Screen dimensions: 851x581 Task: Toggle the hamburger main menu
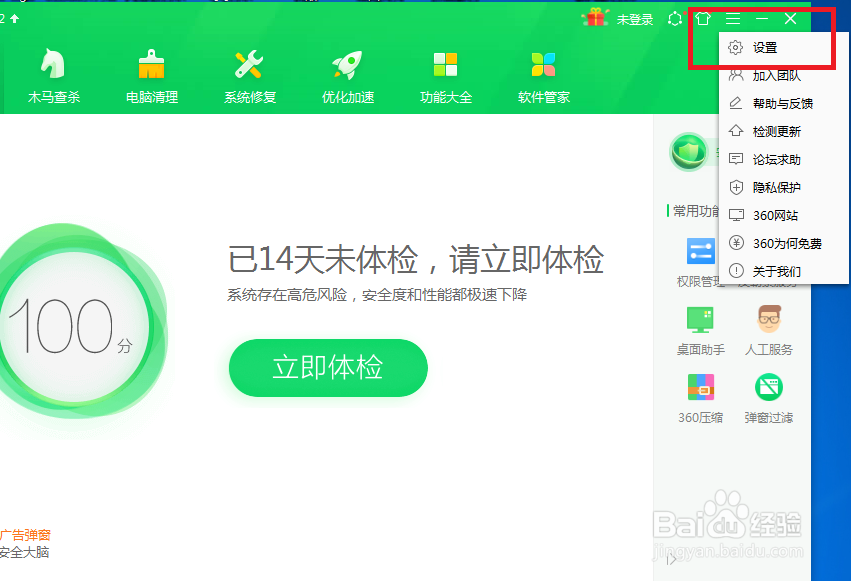pos(733,19)
